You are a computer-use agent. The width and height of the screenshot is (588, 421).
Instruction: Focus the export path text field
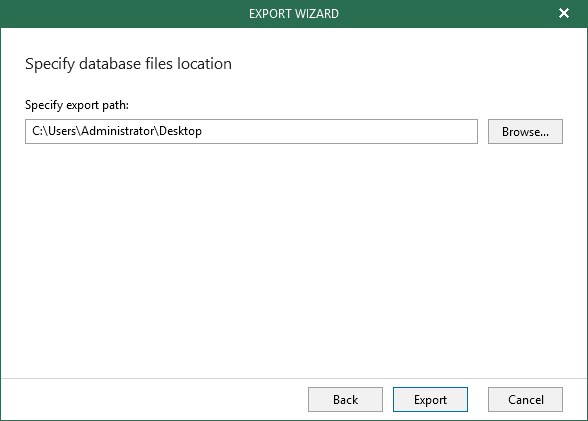click(x=251, y=132)
